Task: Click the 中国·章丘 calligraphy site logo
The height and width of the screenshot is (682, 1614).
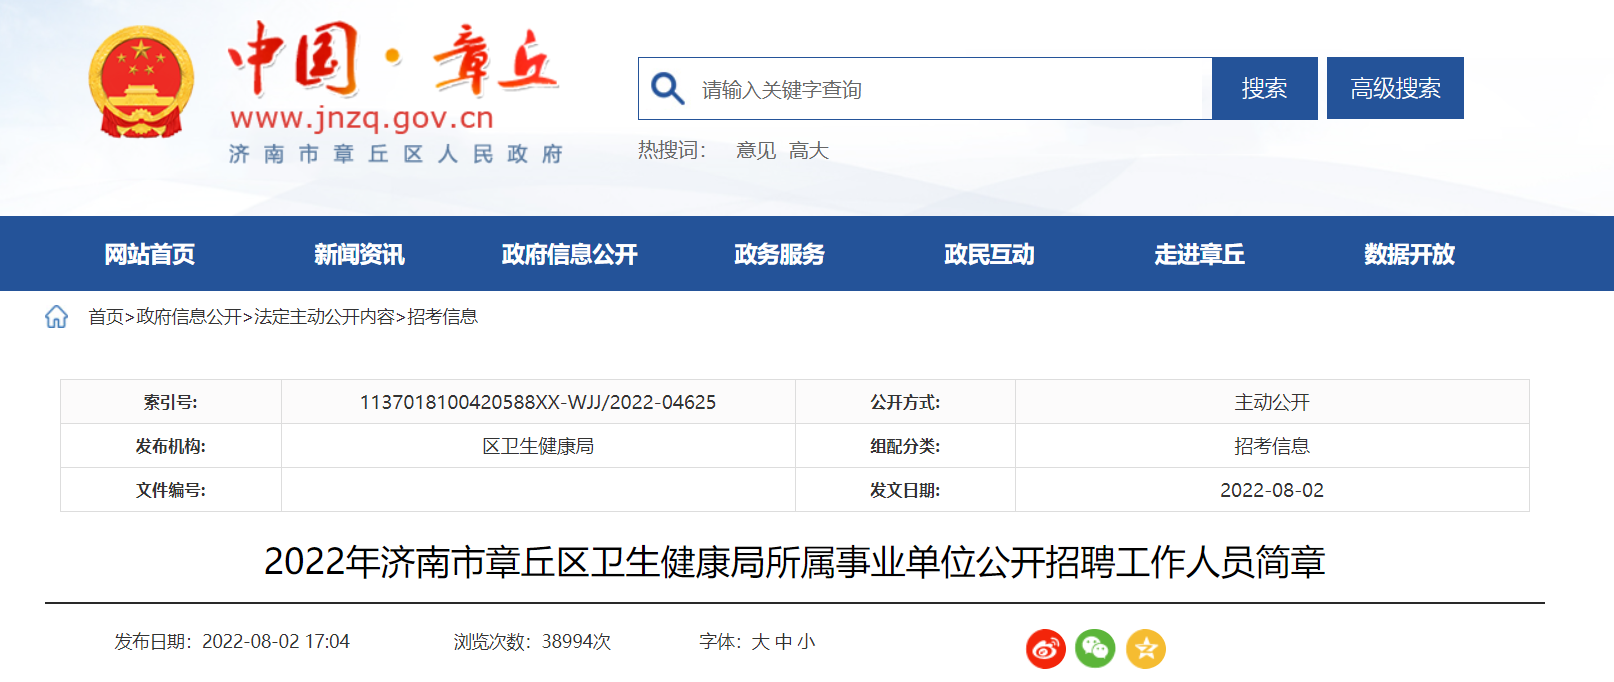Action: tap(393, 60)
